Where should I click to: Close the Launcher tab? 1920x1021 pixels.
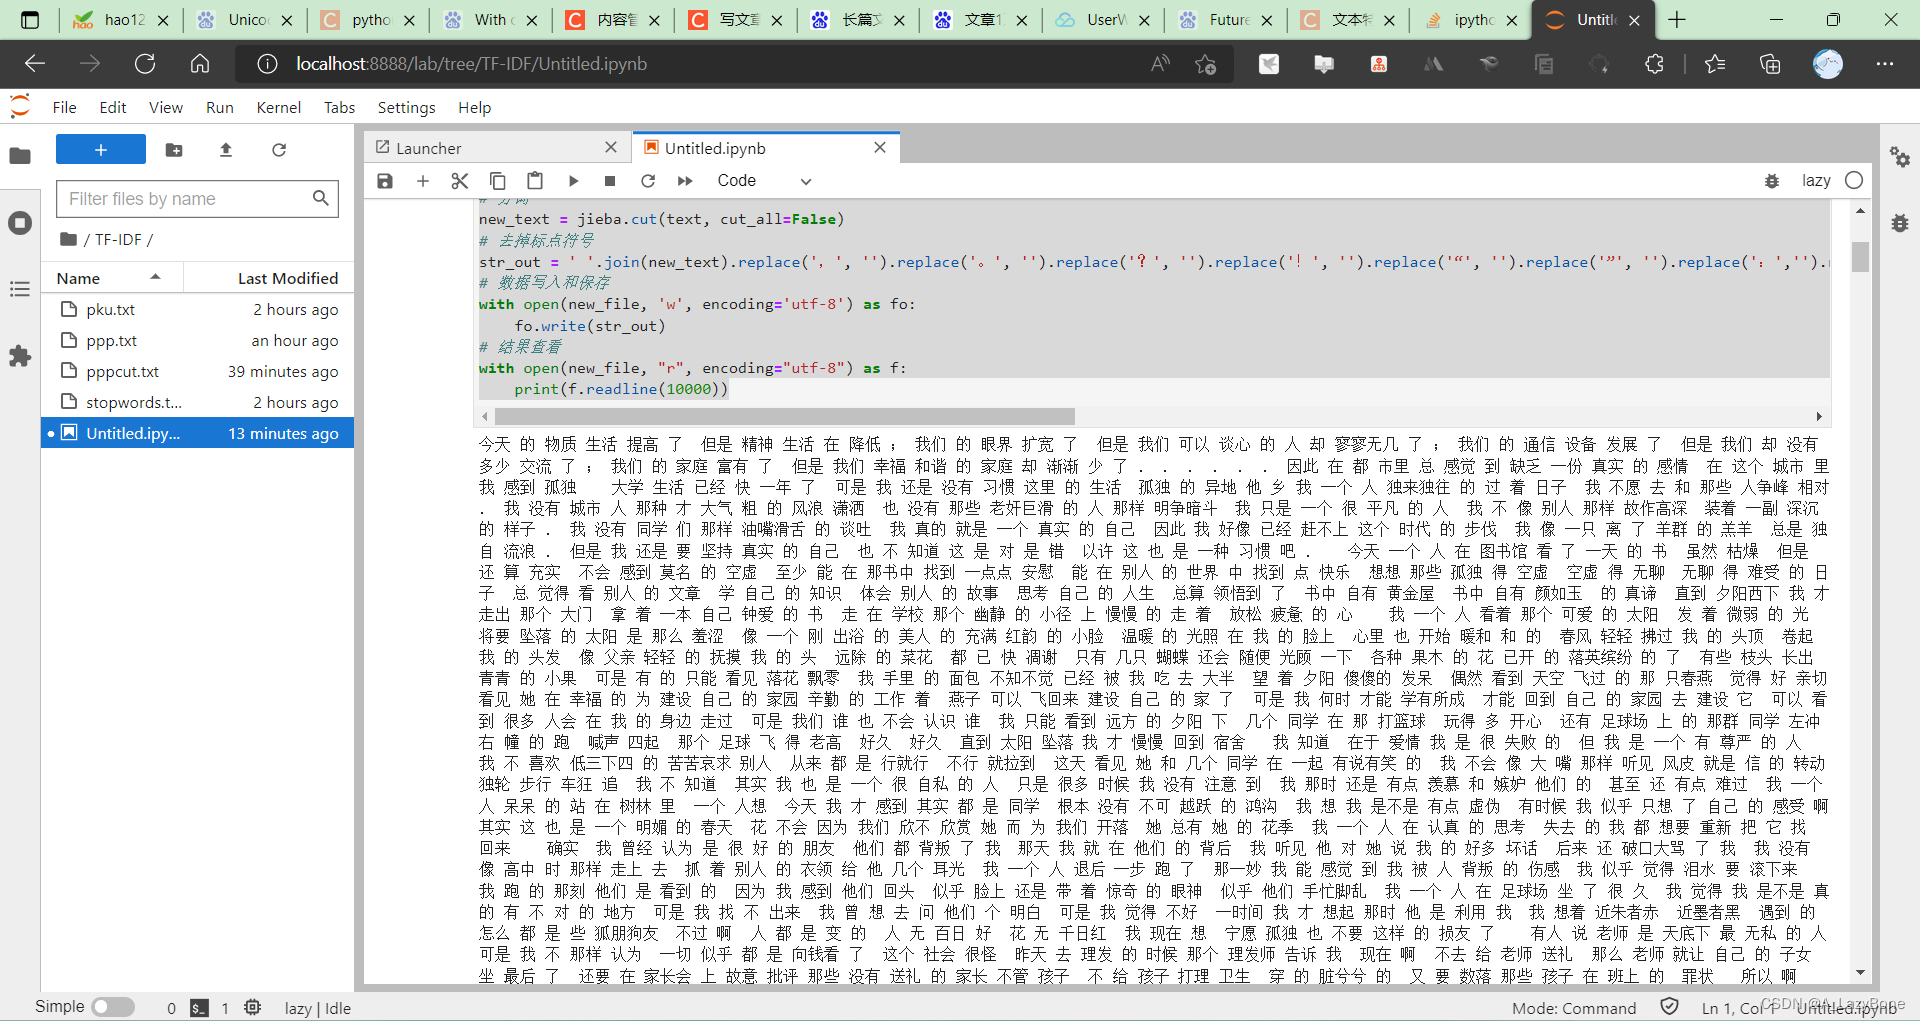tap(611, 148)
